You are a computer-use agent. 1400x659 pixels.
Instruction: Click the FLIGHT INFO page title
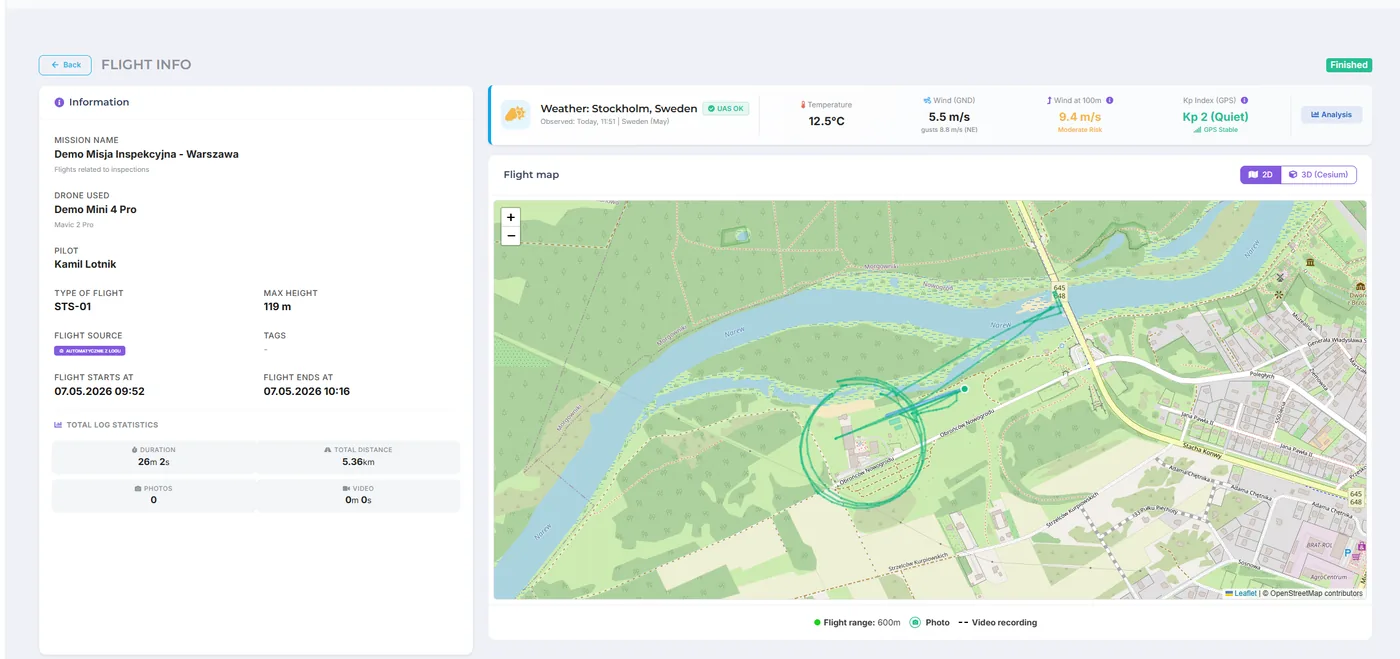146,65
